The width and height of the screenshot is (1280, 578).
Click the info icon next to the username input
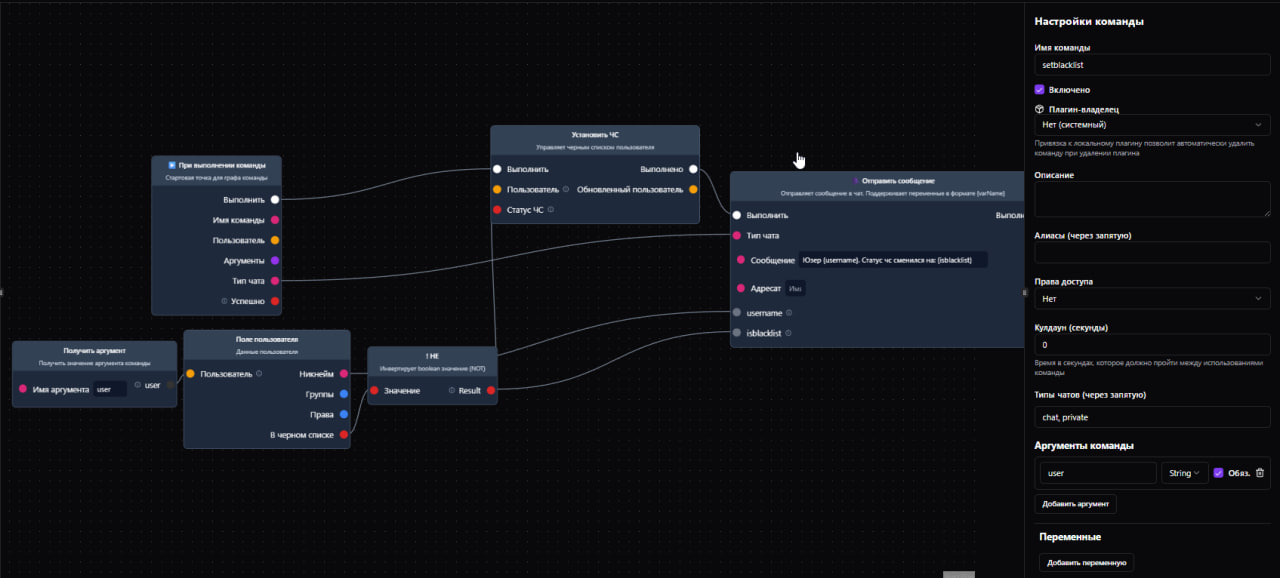[x=789, y=313]
